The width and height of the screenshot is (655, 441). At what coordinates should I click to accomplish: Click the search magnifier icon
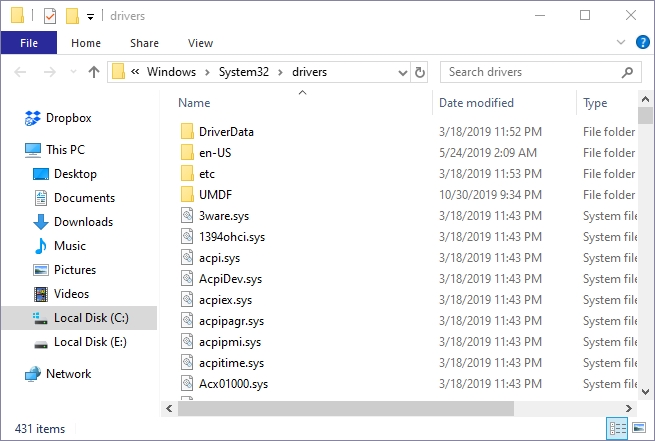tap(627, 72)
